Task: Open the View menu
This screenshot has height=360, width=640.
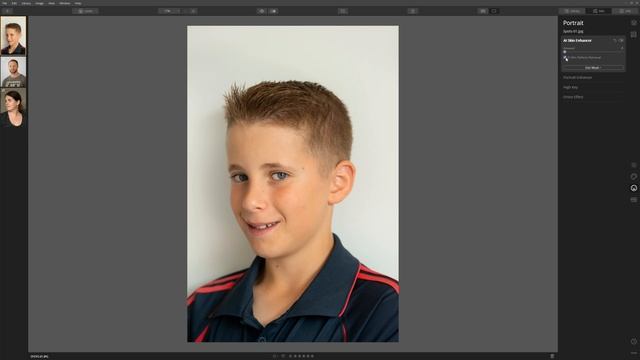Action: pyautogui.click(x=51, y=3)
